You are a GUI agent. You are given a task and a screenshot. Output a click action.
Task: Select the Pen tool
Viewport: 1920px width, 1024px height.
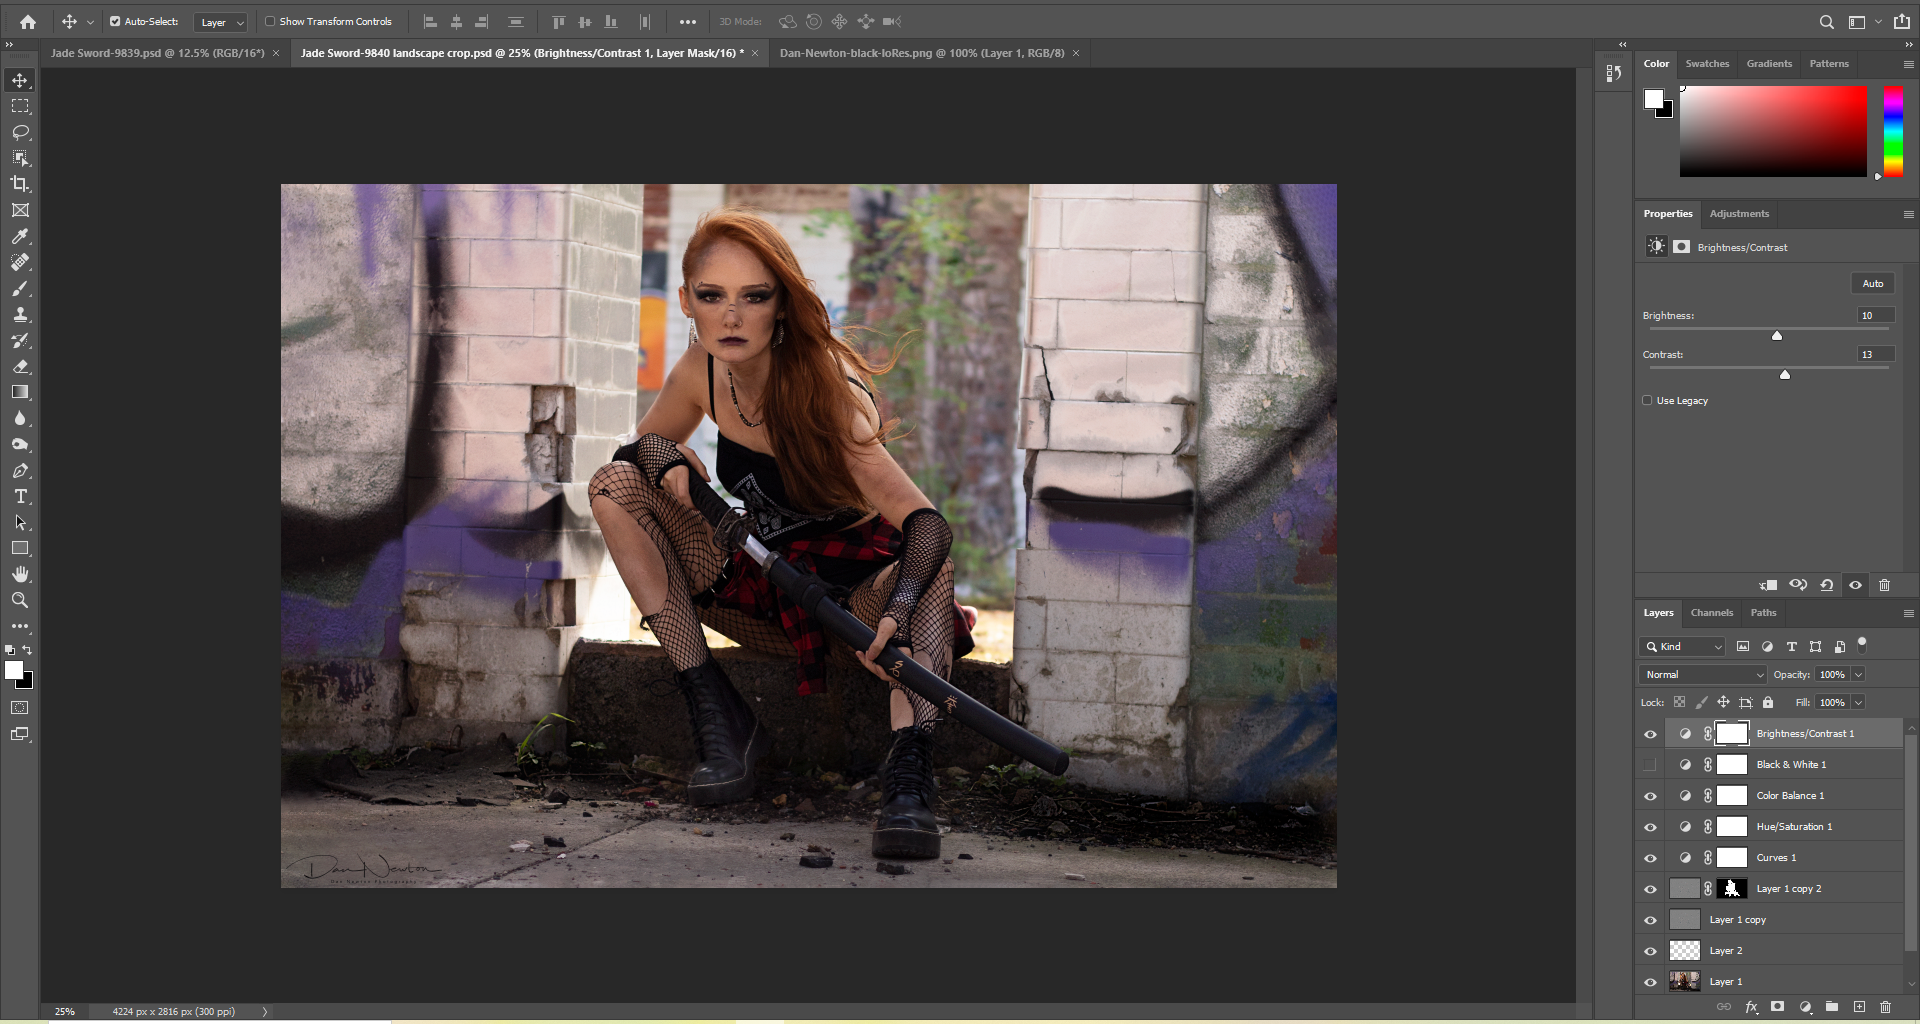[20, 470]
